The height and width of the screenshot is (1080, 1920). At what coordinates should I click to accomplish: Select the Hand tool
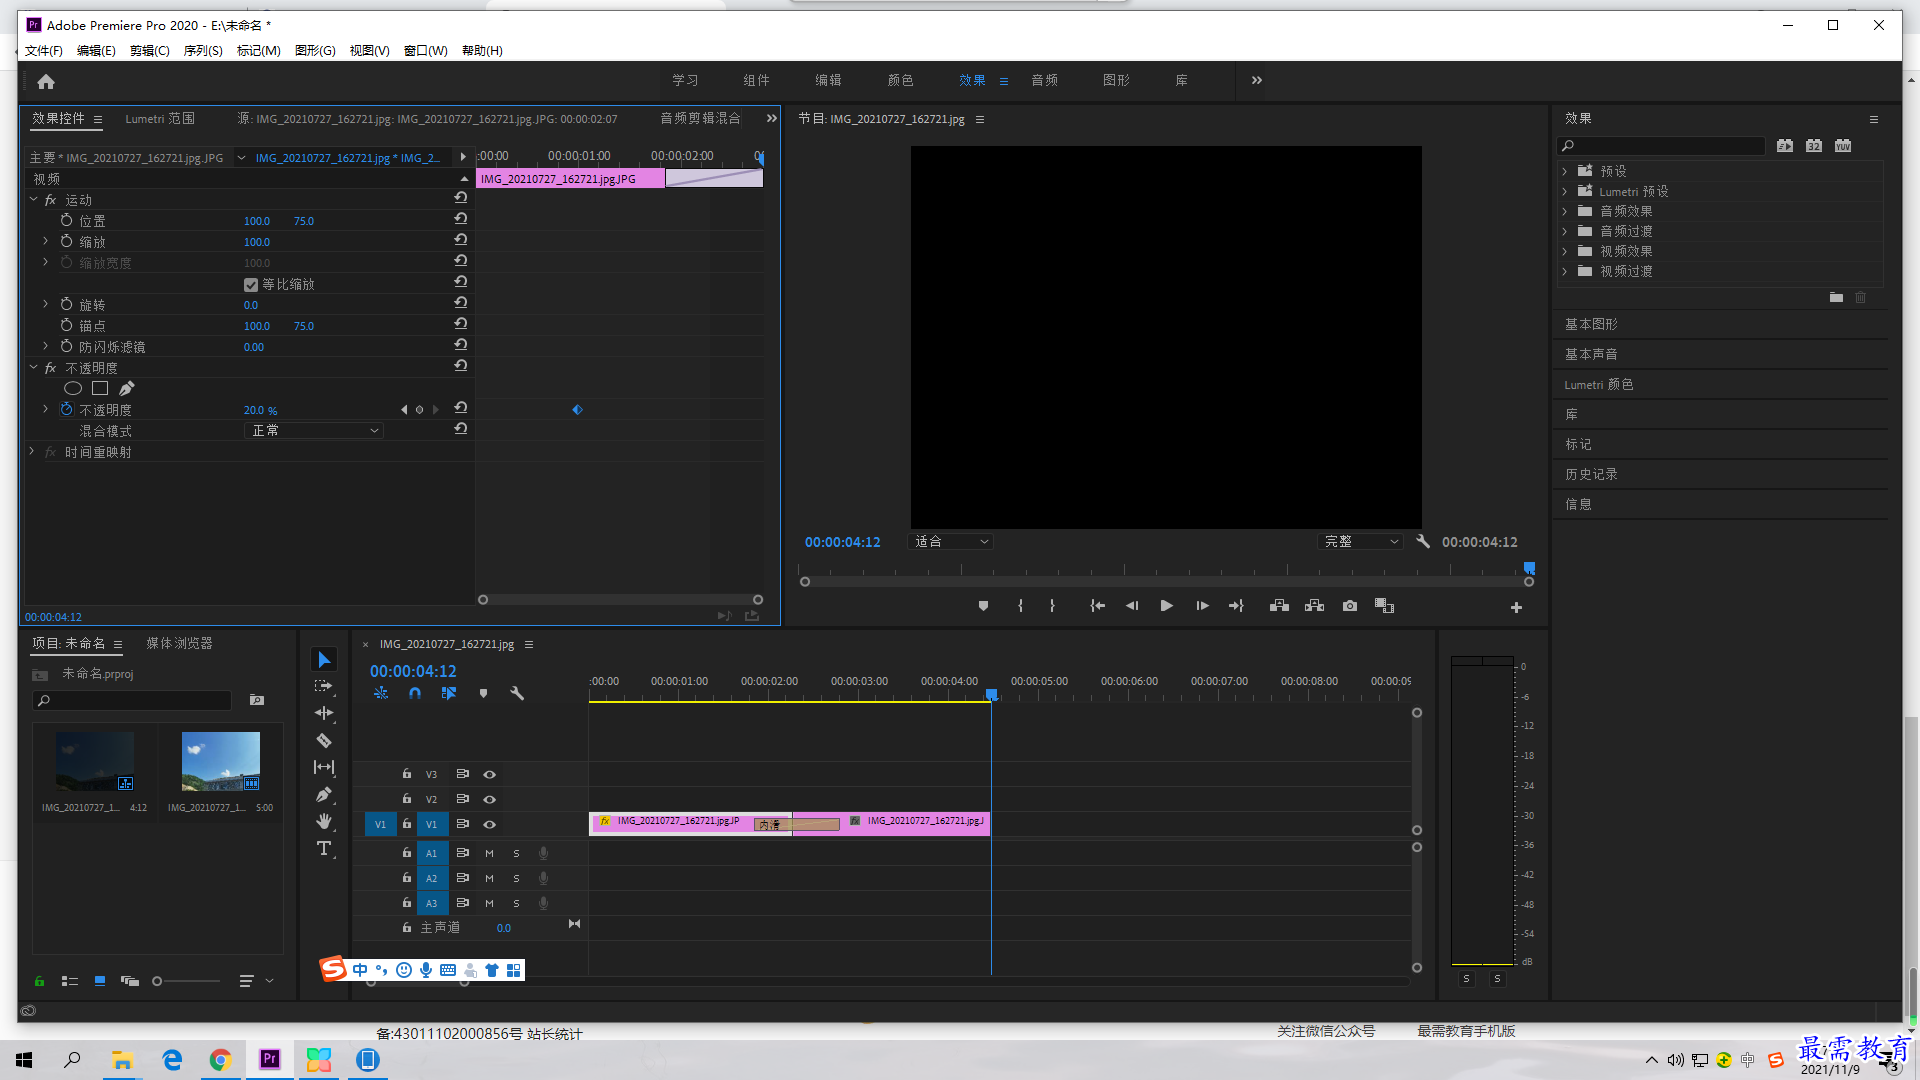324,821
